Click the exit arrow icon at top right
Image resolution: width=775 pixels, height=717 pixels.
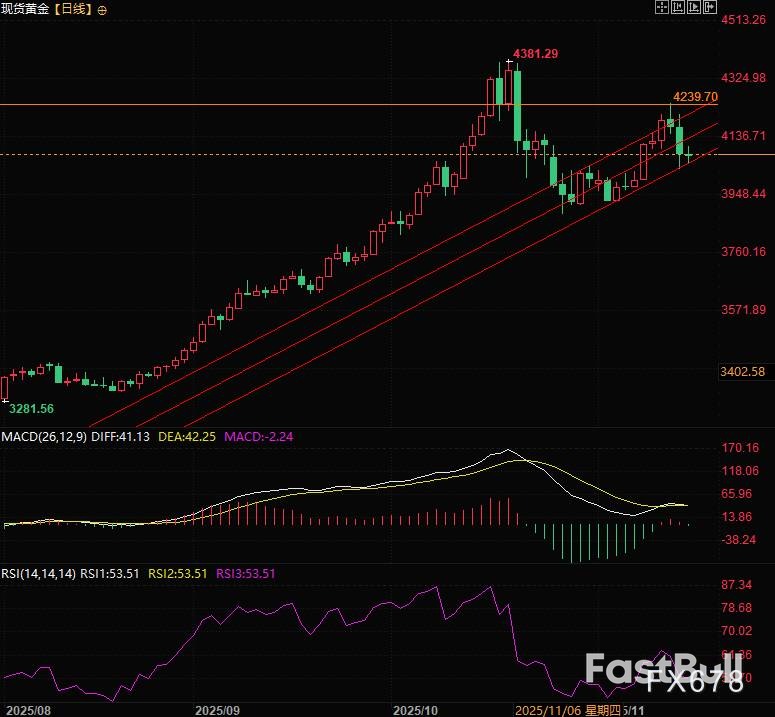click(x=711, y=8)
